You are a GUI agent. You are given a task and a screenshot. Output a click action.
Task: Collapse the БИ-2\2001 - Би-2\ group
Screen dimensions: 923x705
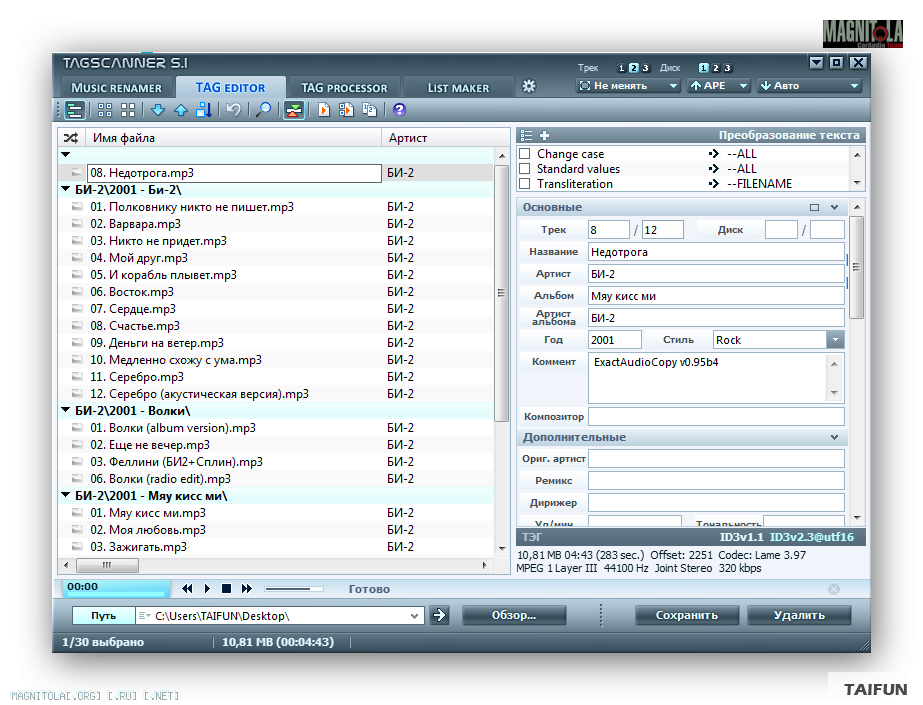click(x=66, y=189)
